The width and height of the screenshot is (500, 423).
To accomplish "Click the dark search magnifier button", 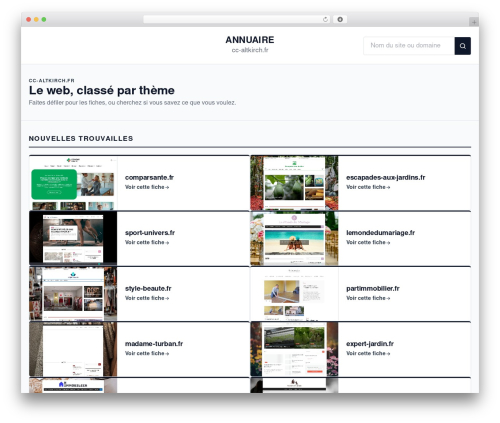I will click(x=462, y=46).
